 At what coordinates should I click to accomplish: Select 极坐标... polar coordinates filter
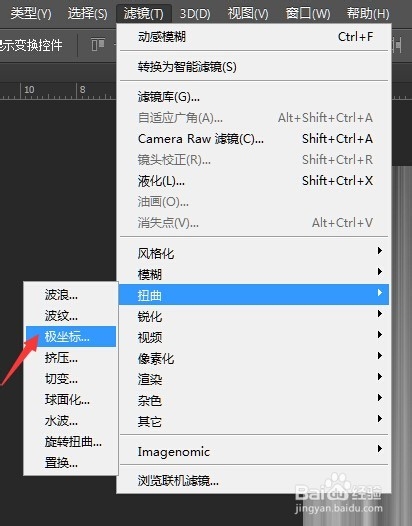[x=71, y=336]
